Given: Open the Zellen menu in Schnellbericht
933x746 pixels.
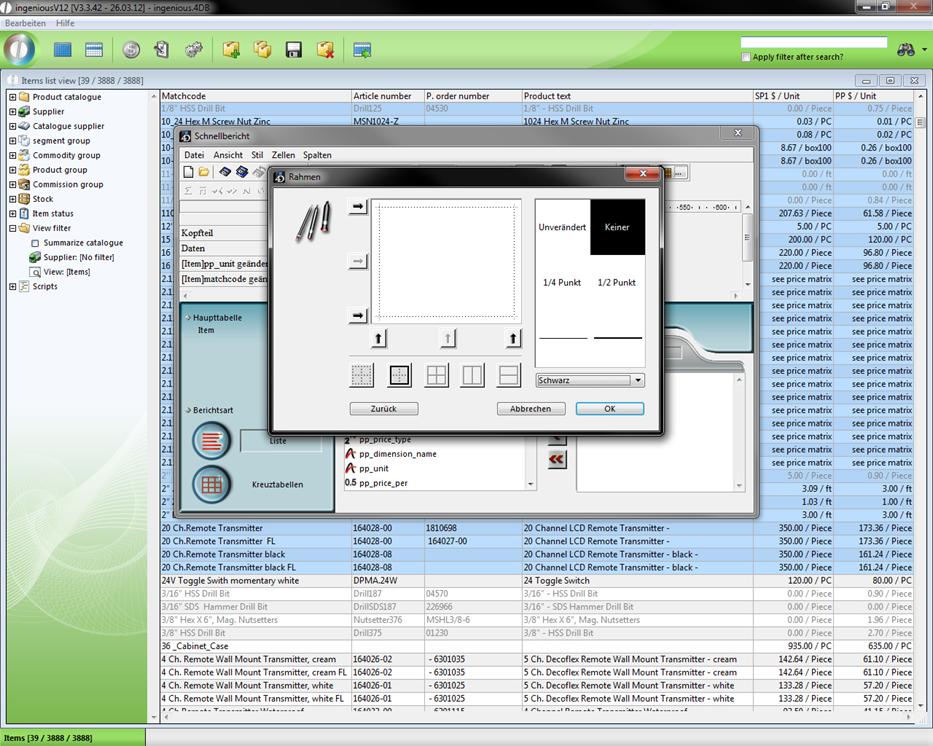Looking at the screenshot, I should pyautogui.click(x=283, y=155).
